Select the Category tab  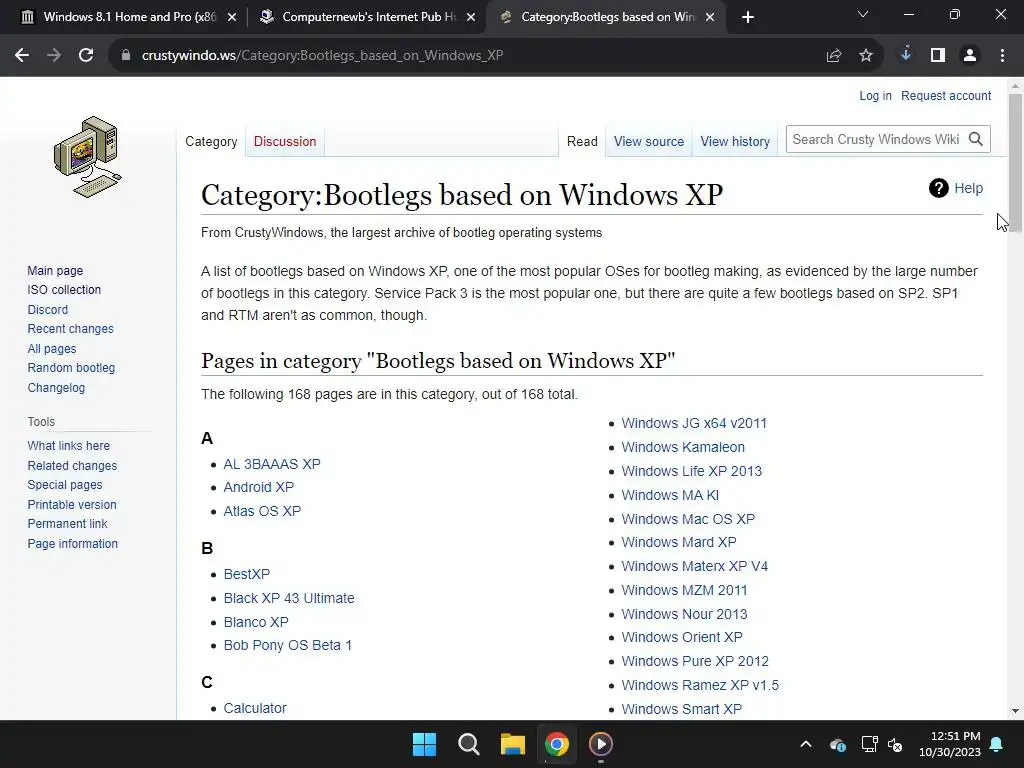(x=211, y=141)
